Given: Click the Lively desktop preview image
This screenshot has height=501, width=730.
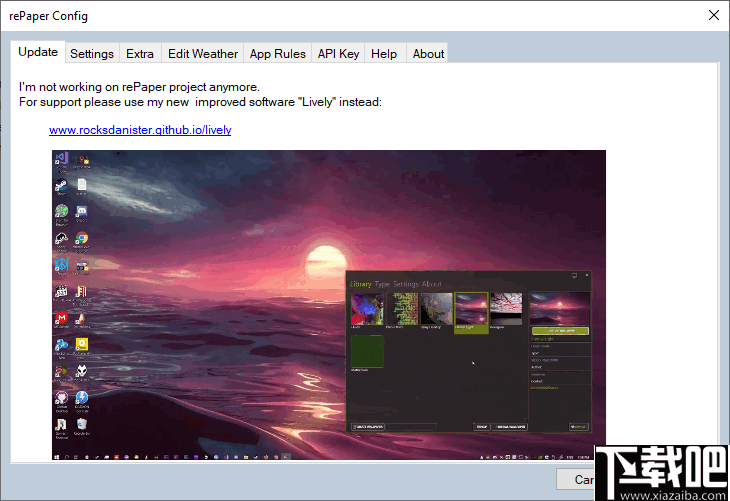Looking at the screenshot, I should click(329, 305).
